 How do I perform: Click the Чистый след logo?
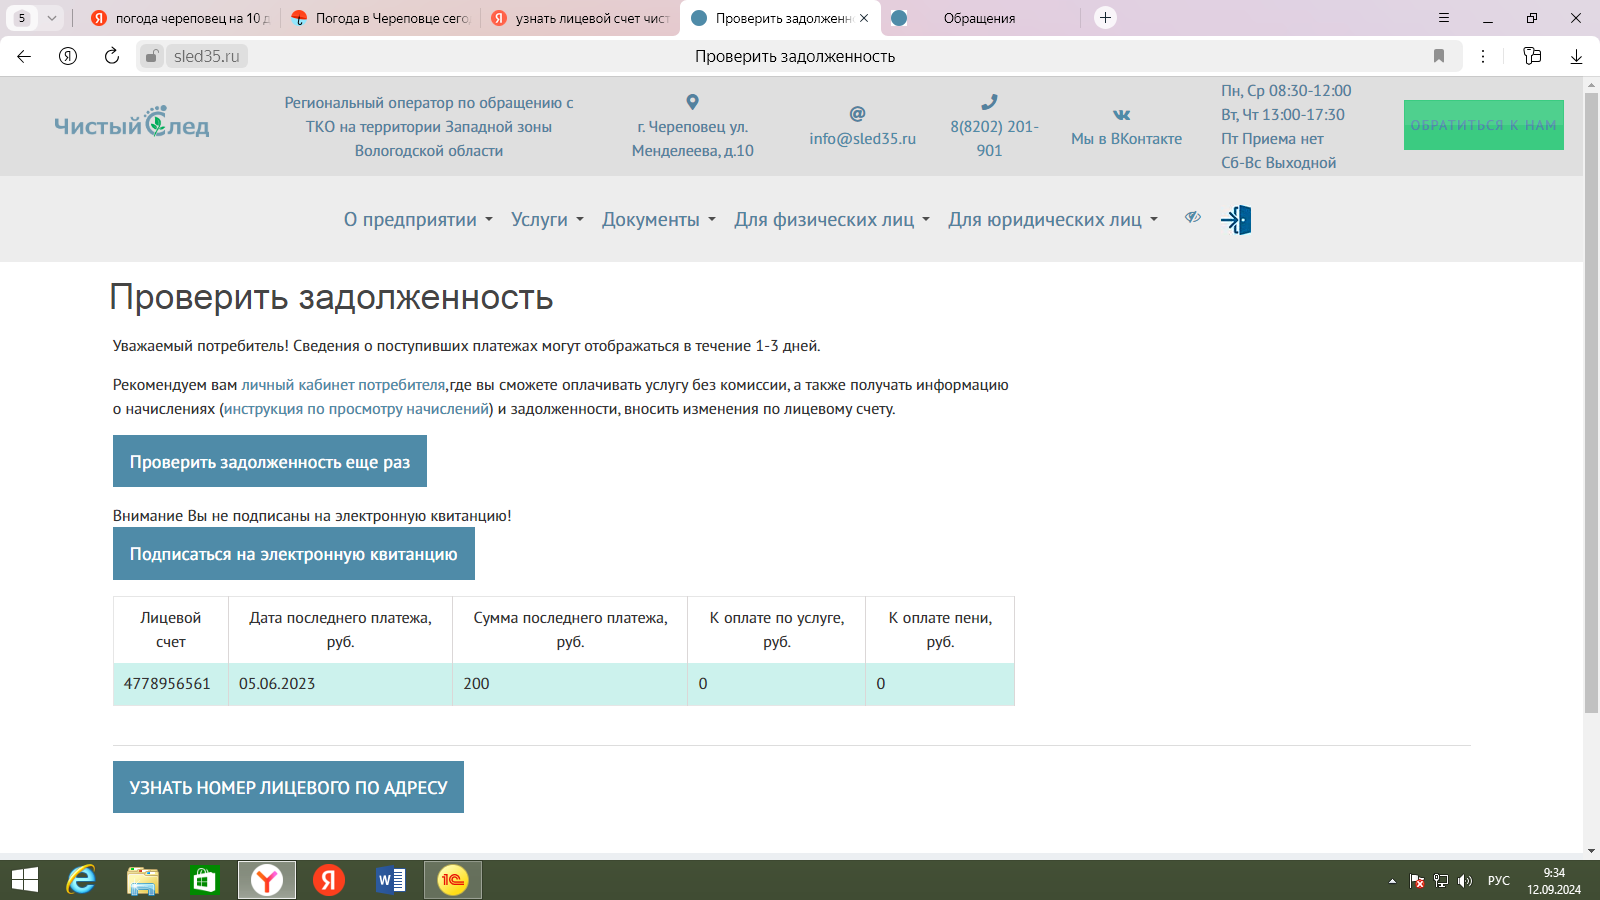pyautogui.click(x=132, y=125)
